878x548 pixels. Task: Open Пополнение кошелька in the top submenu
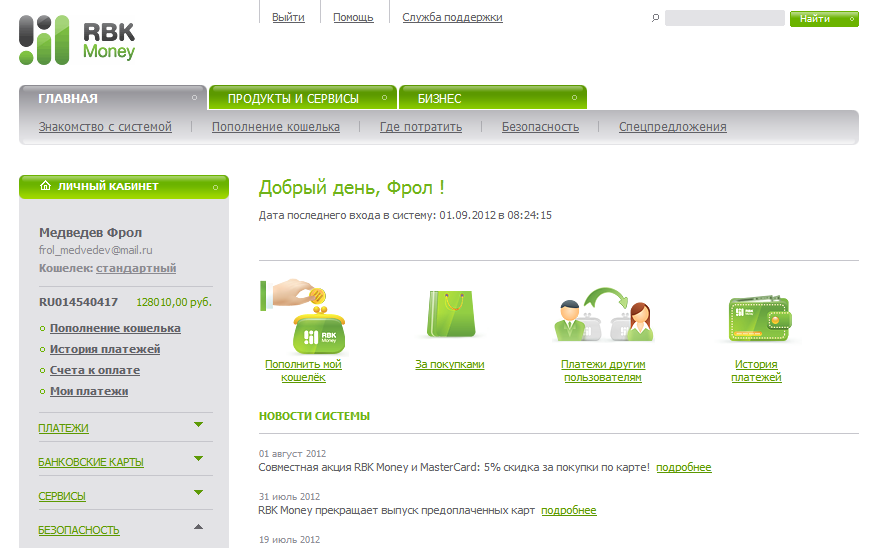pos(275,127)
